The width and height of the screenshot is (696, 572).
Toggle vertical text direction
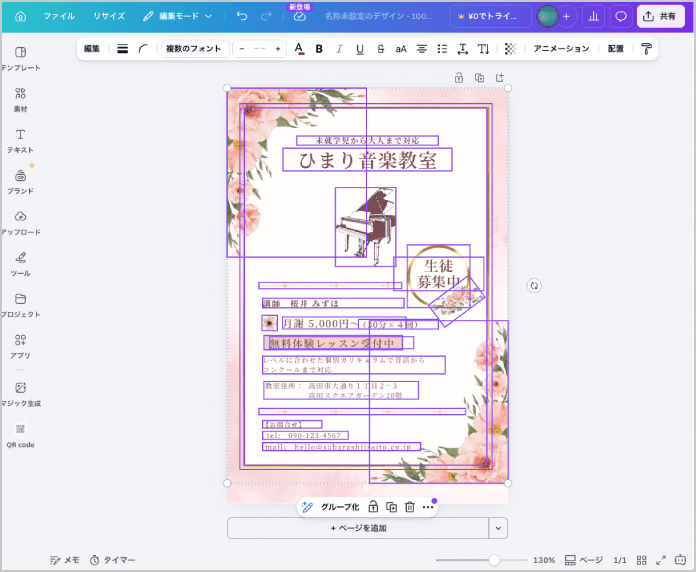pos(483,49)
